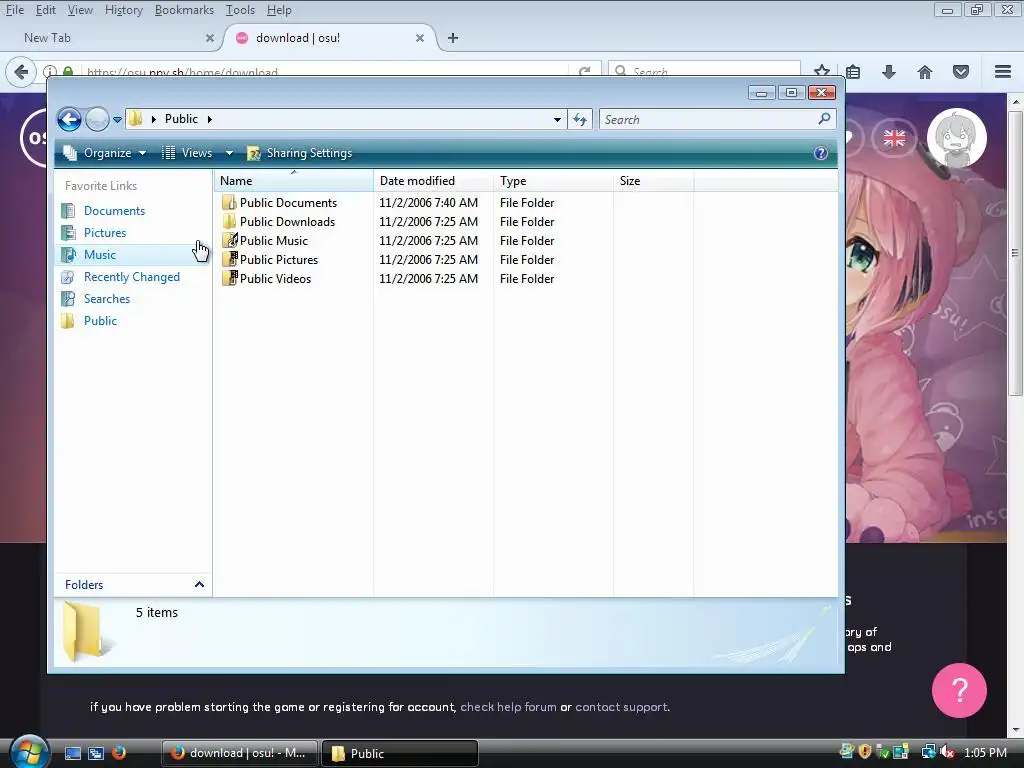Open the address bar history dropdown
The height and width of the screenshot is (768, 1024).
[557, 120]
